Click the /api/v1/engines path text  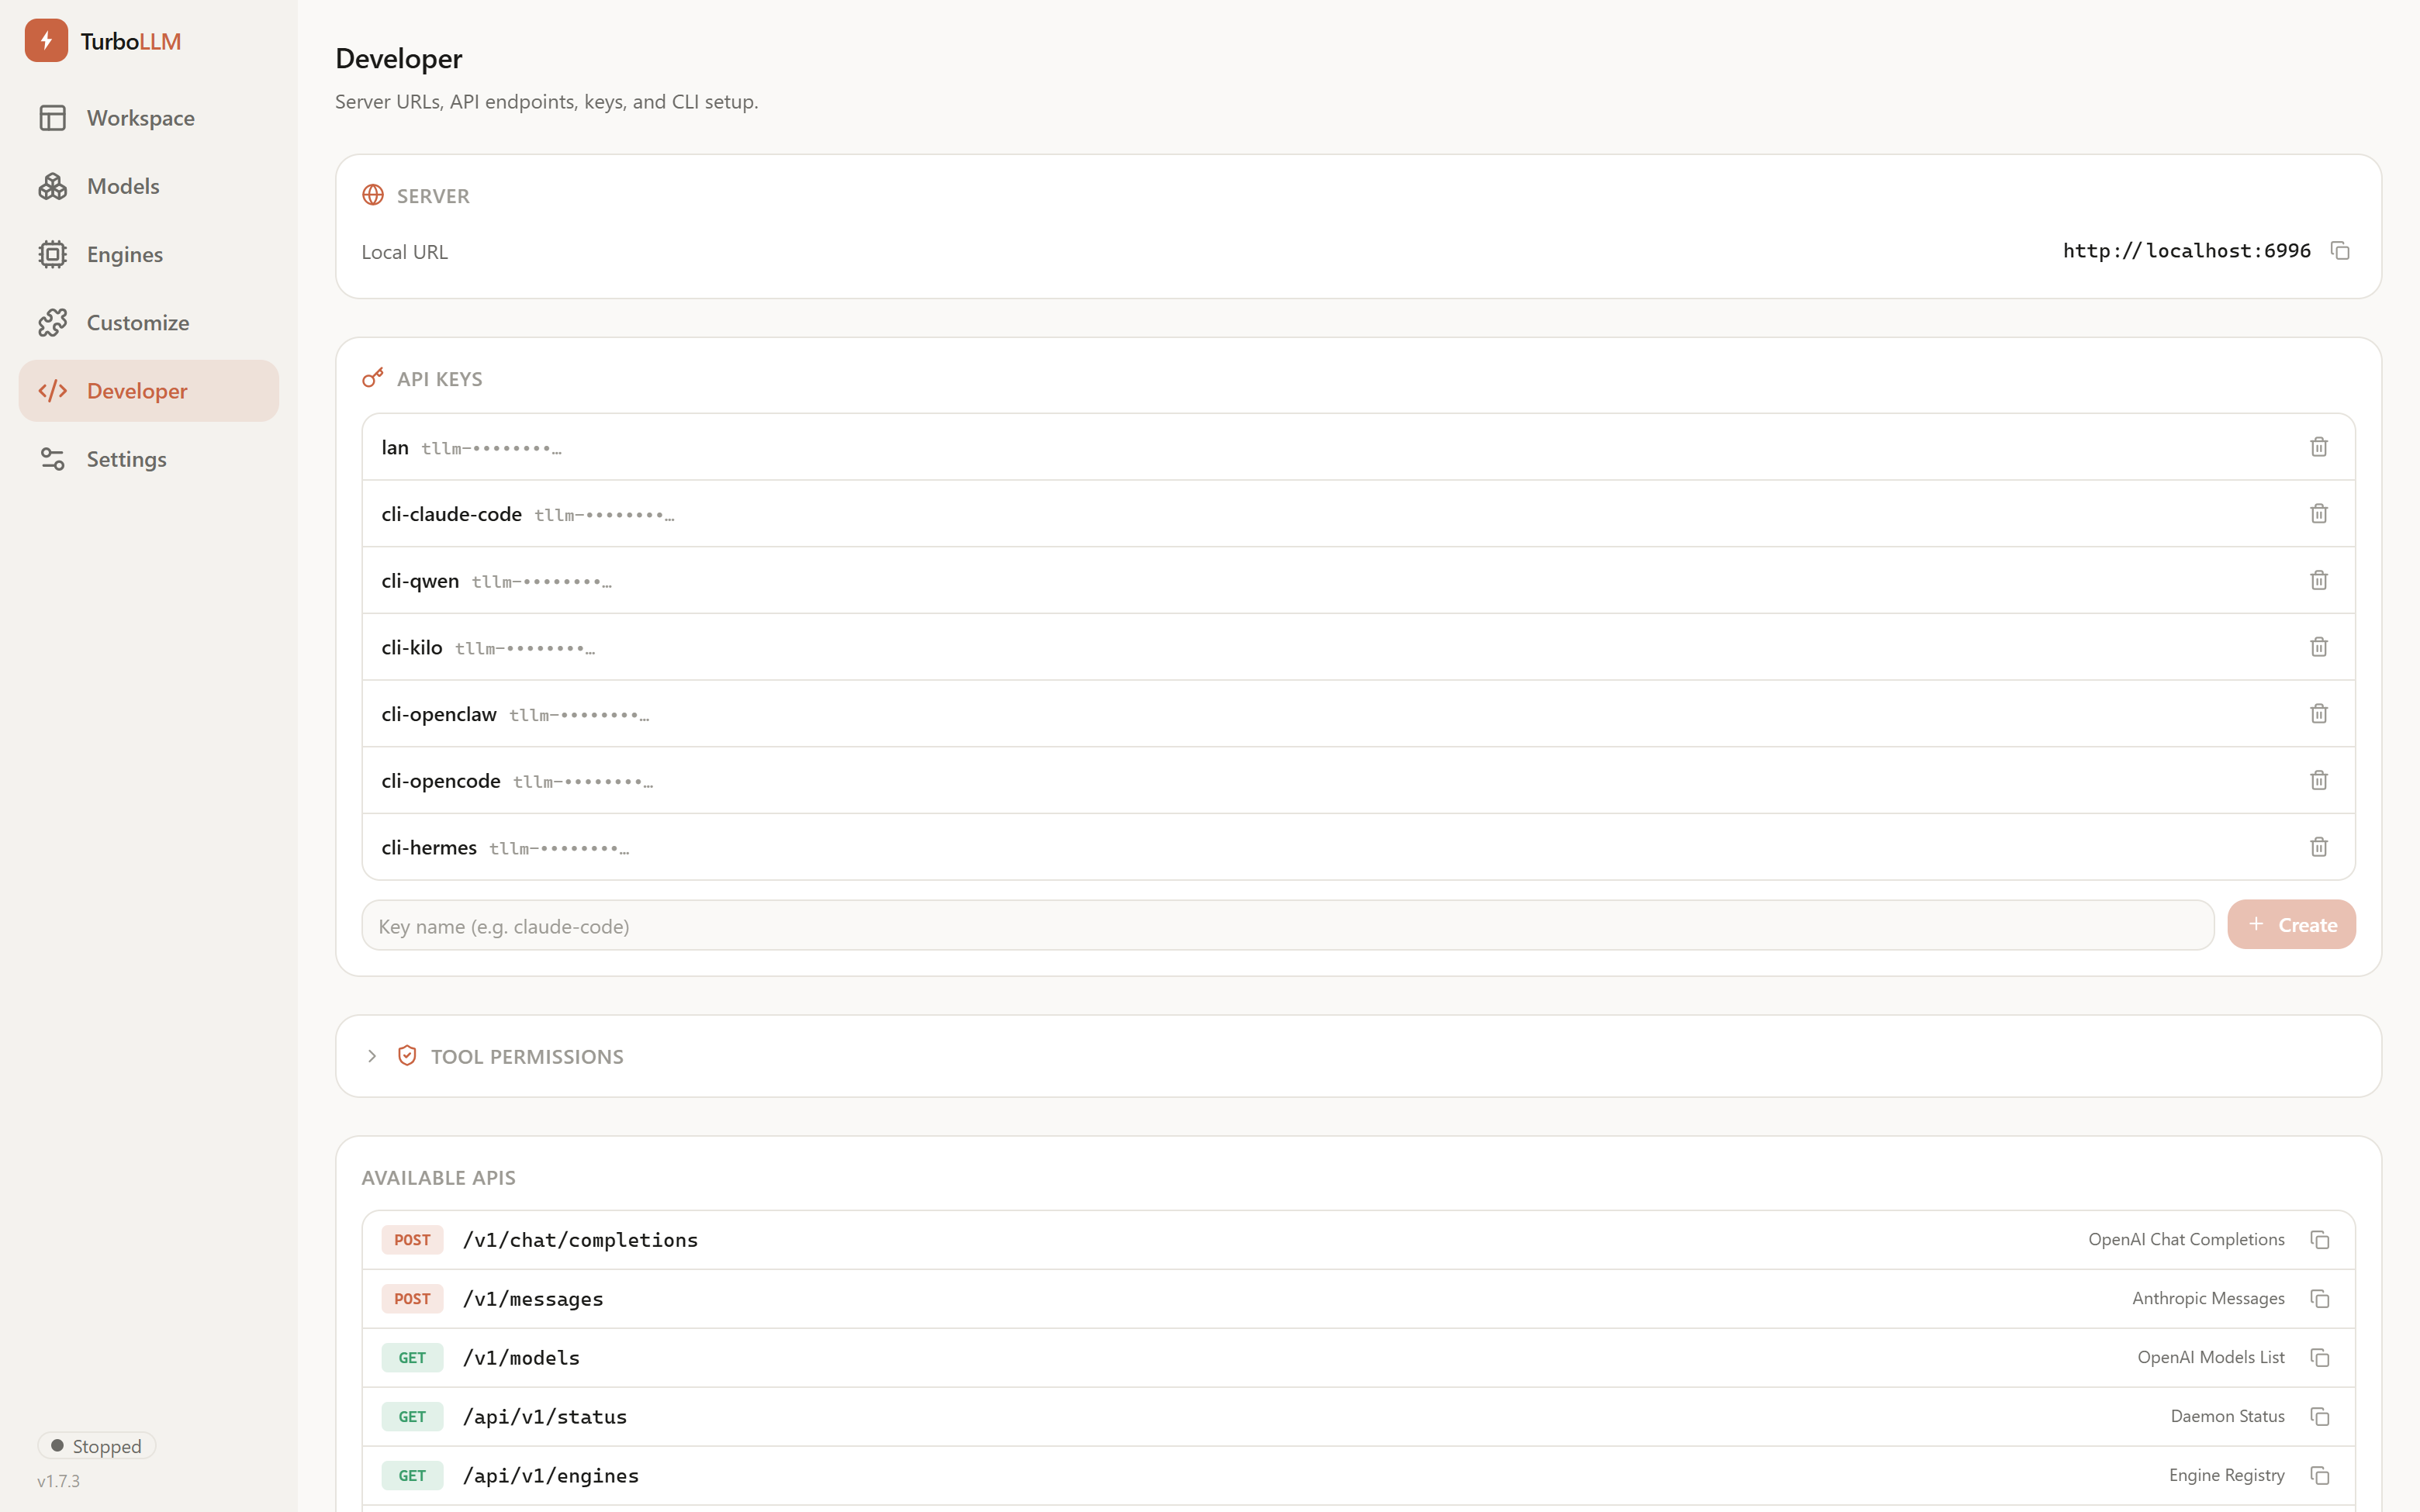pyautogui.click(x=551, y=1476)
